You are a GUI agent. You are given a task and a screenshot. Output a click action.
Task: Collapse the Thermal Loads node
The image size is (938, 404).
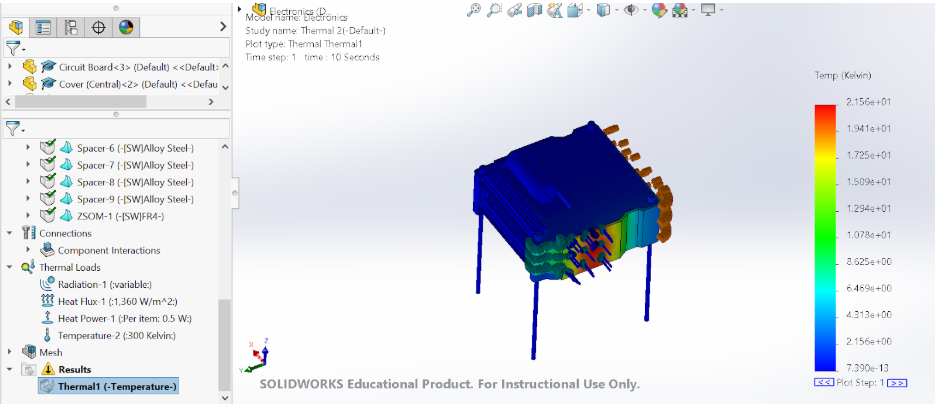10,268
